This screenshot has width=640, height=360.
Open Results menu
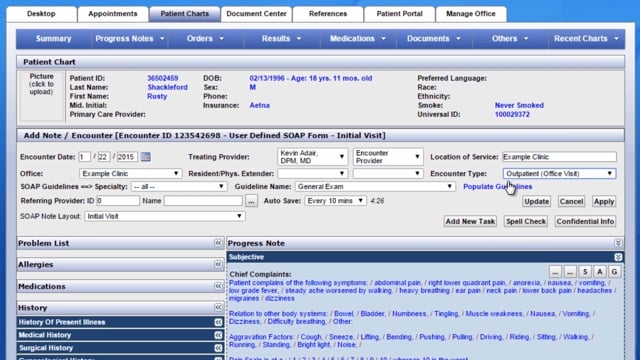coord(281,39)
